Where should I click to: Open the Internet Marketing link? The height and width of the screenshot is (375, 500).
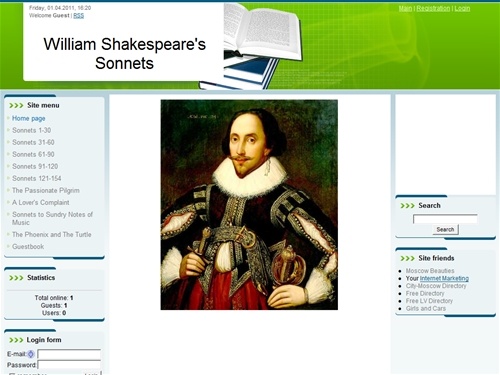[x=444, y=278]
